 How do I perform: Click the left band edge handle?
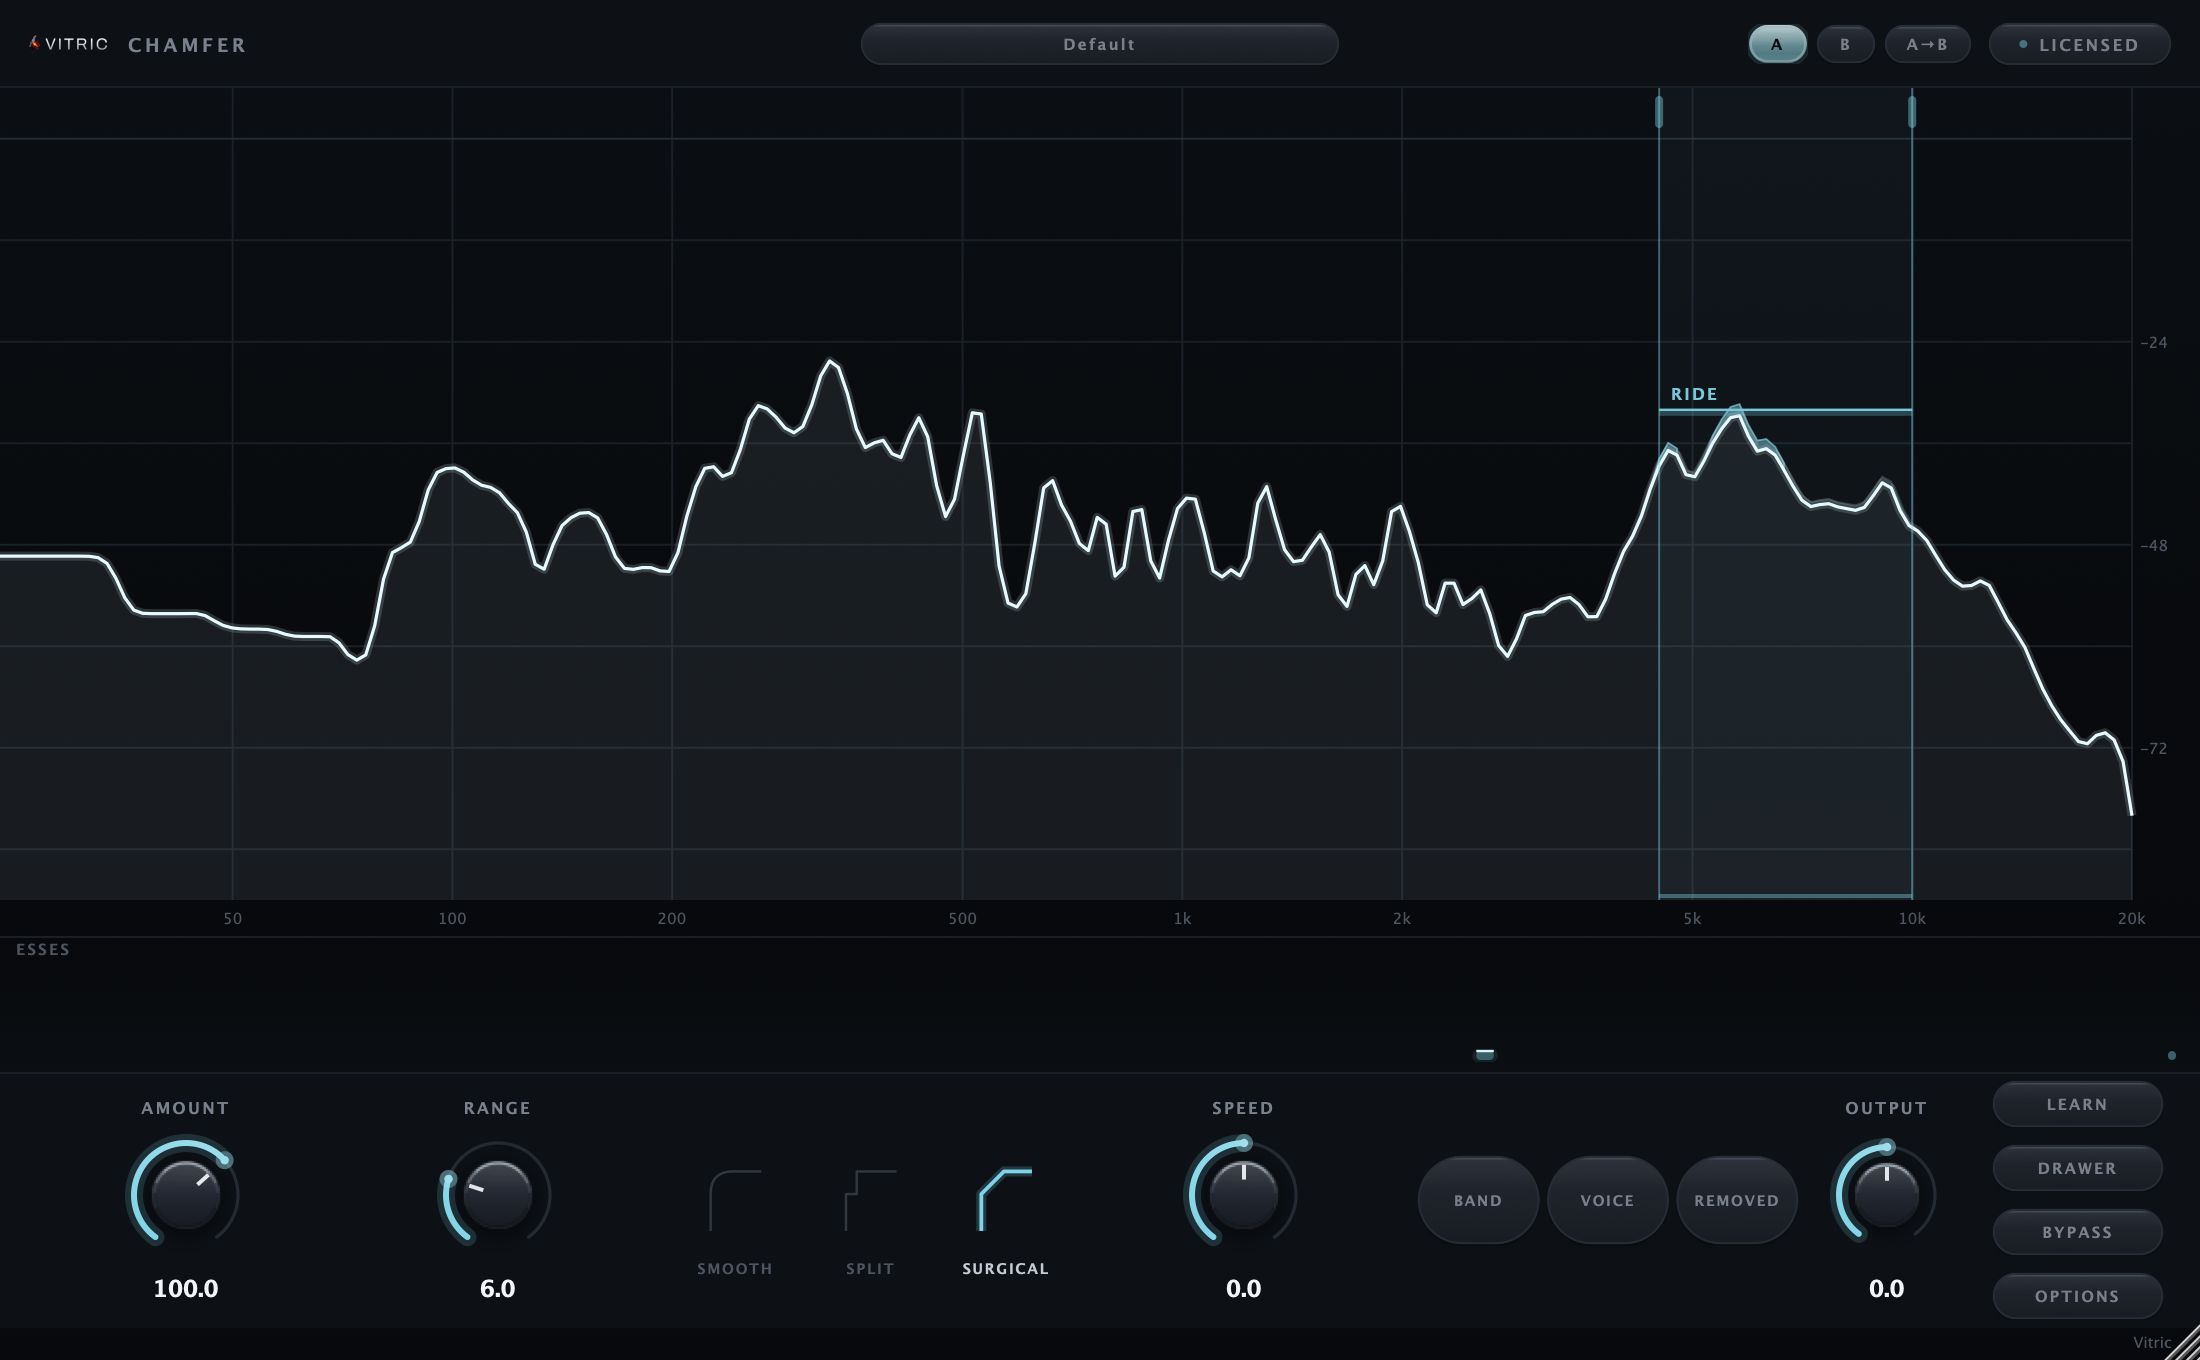[1659, 111]
